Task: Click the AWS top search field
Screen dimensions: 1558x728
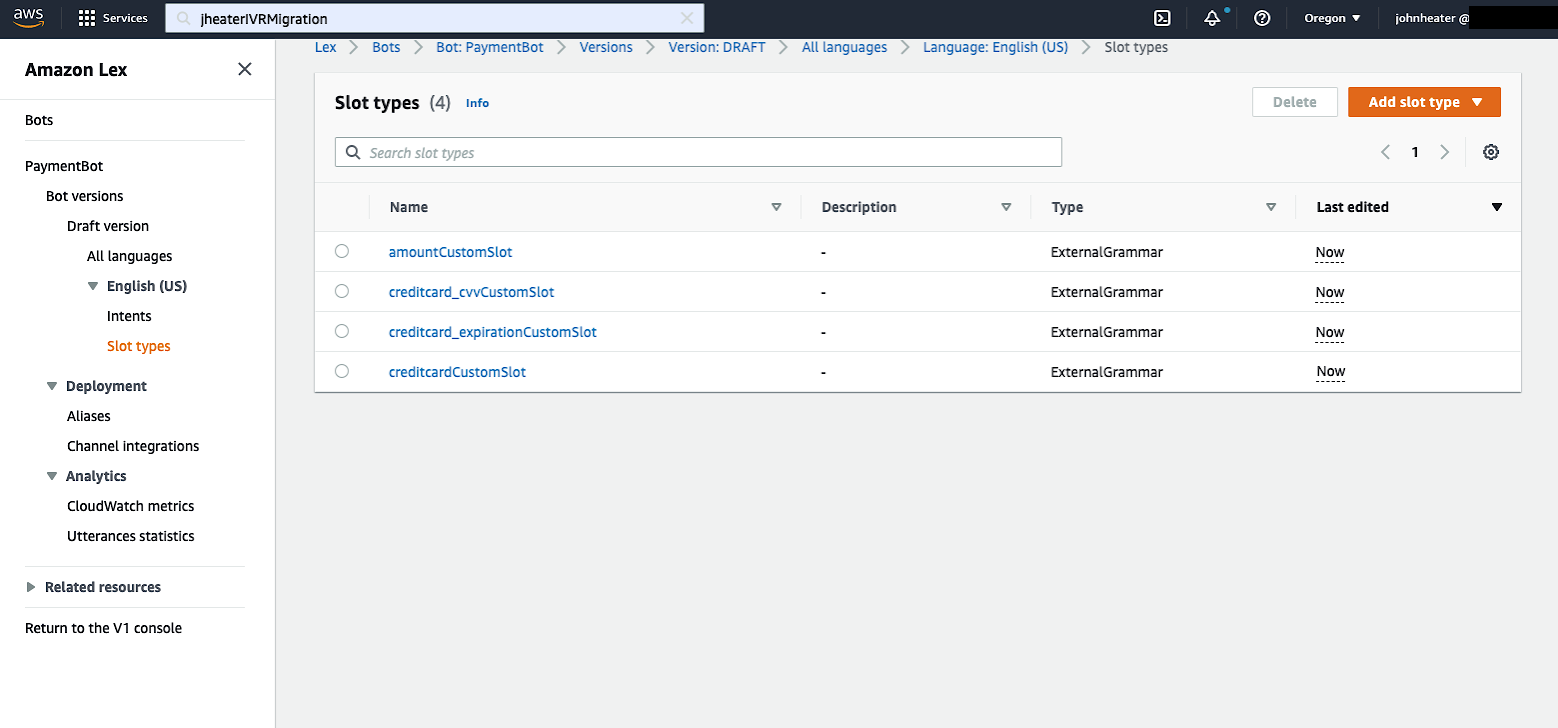Action: (x=435, y=18)
